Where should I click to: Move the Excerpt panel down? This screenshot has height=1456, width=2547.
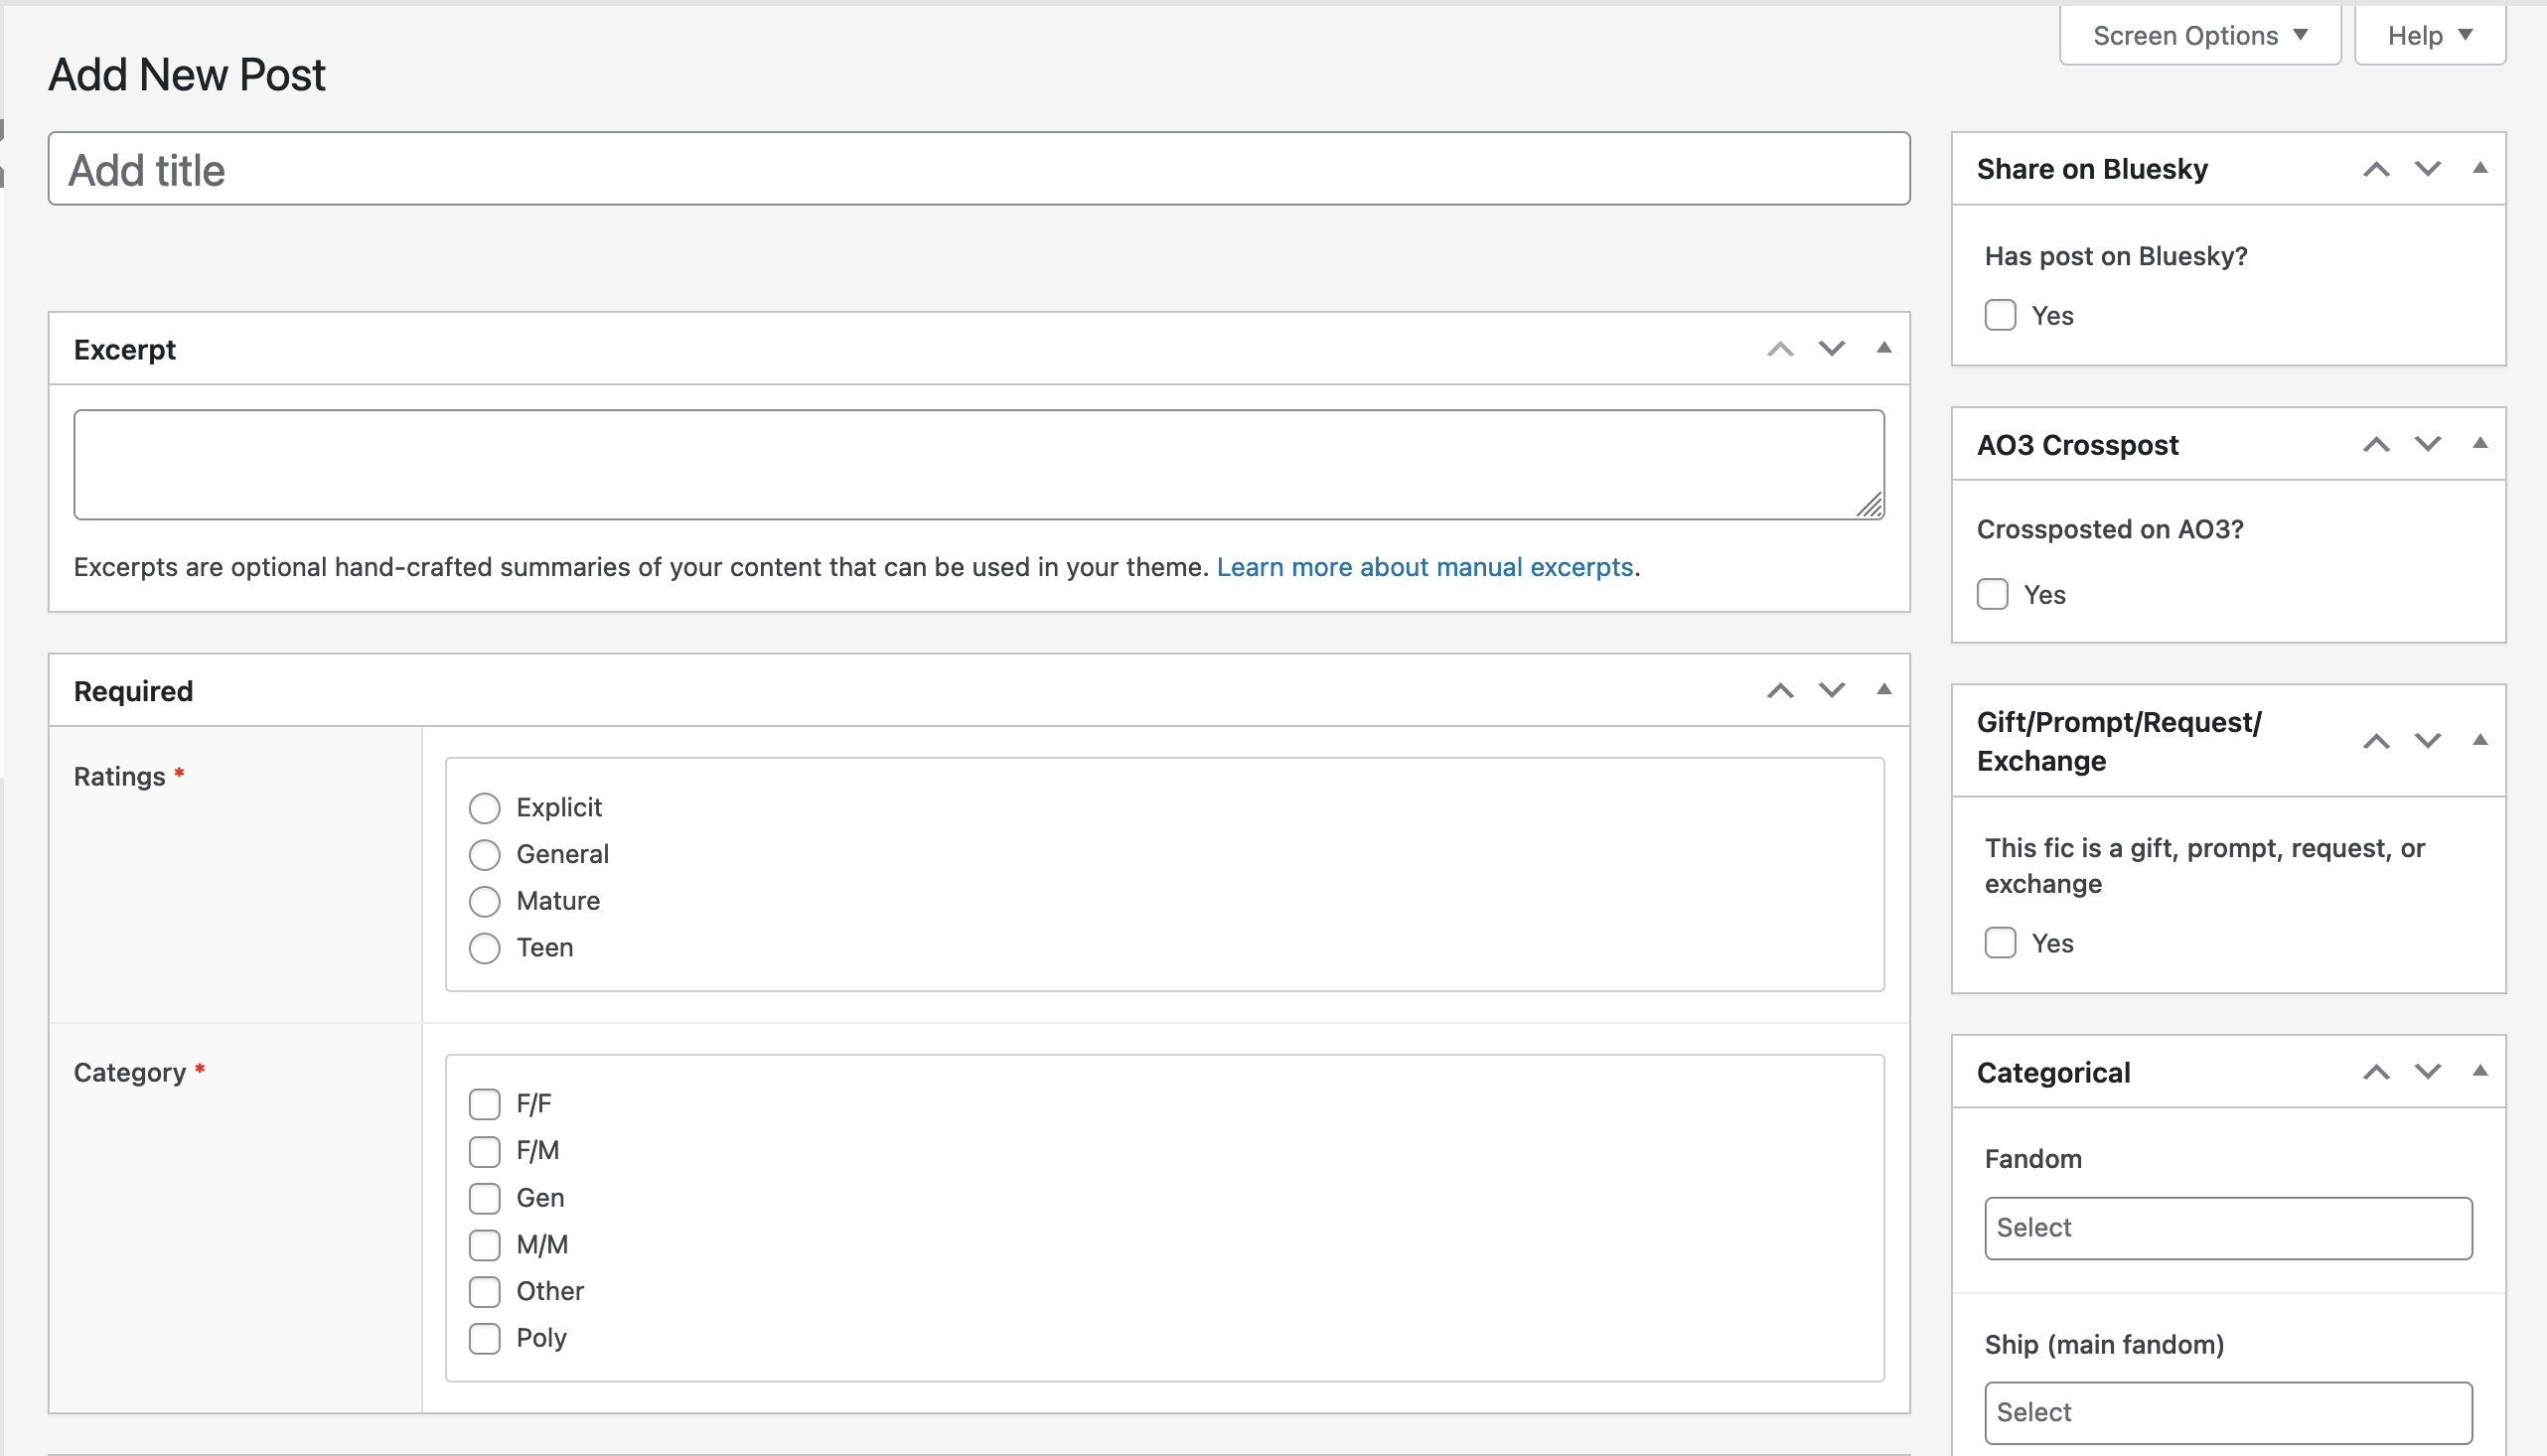(1831, 348)
